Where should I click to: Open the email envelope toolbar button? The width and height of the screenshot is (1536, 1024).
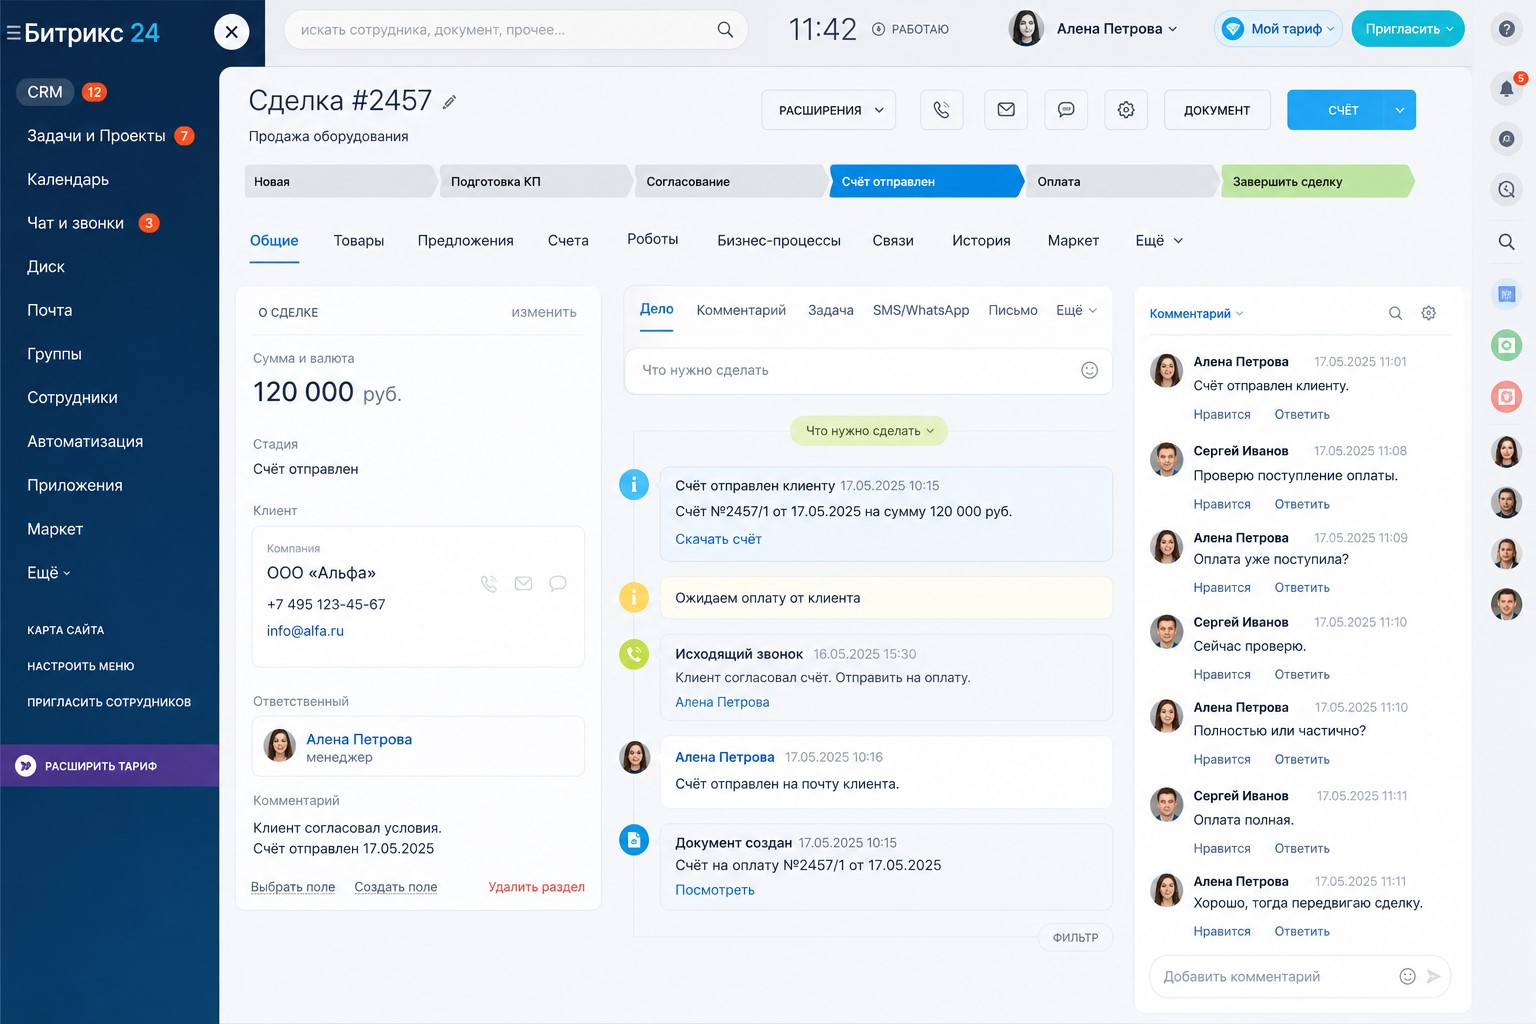(x=1006, y=110)
